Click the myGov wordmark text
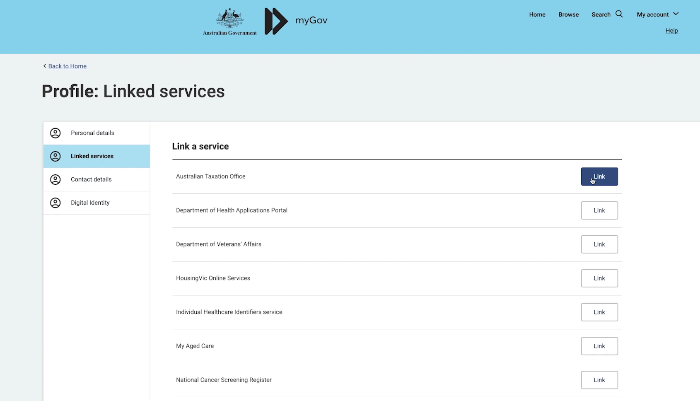The height and width of the screenshot is (401, 700). (311, 21)
